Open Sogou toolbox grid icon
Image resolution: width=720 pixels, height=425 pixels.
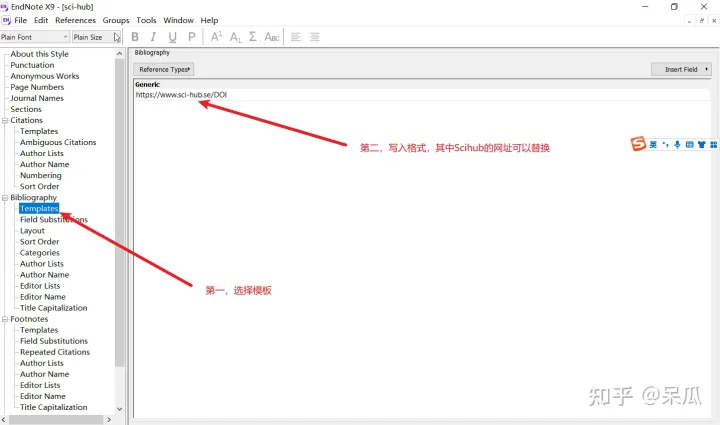click(x=713, y=145)
